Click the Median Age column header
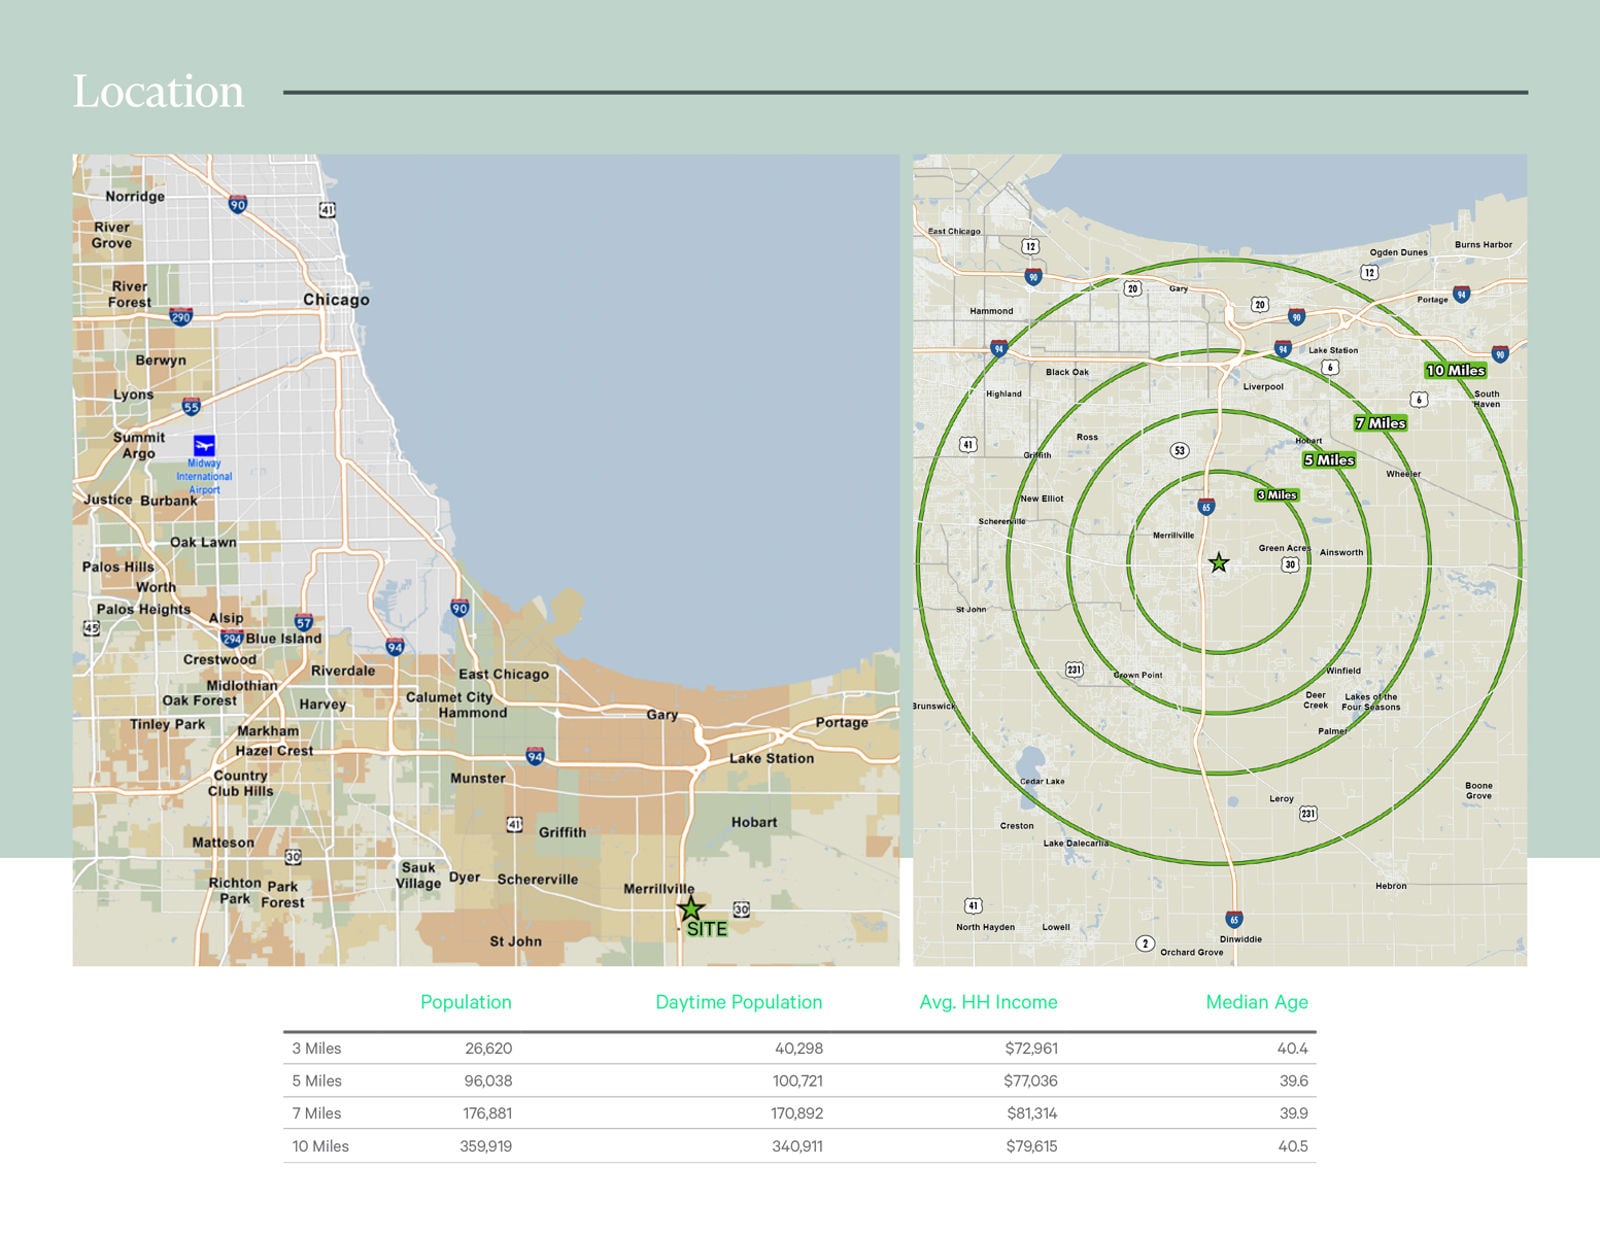Screen dimensions: 1600x1236 coord(1256,1002)
